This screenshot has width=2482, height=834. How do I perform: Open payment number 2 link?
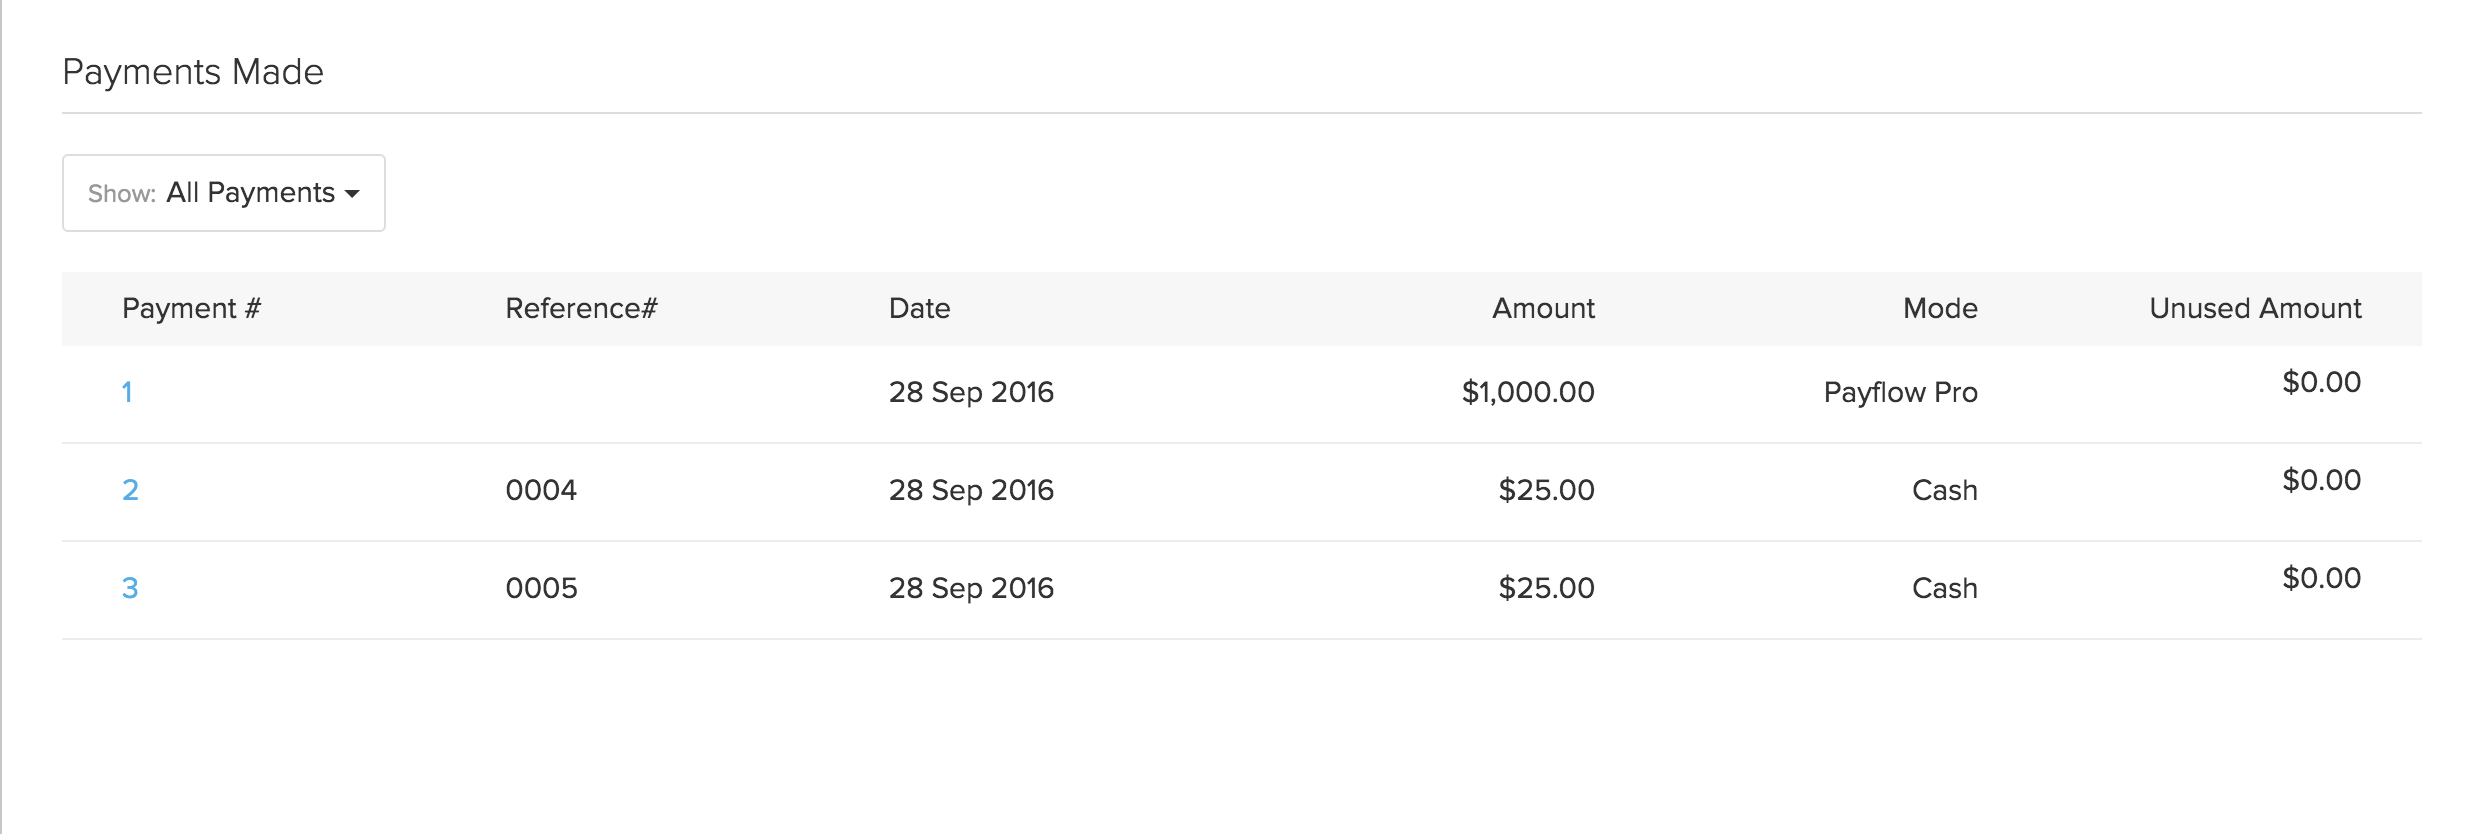130,490
